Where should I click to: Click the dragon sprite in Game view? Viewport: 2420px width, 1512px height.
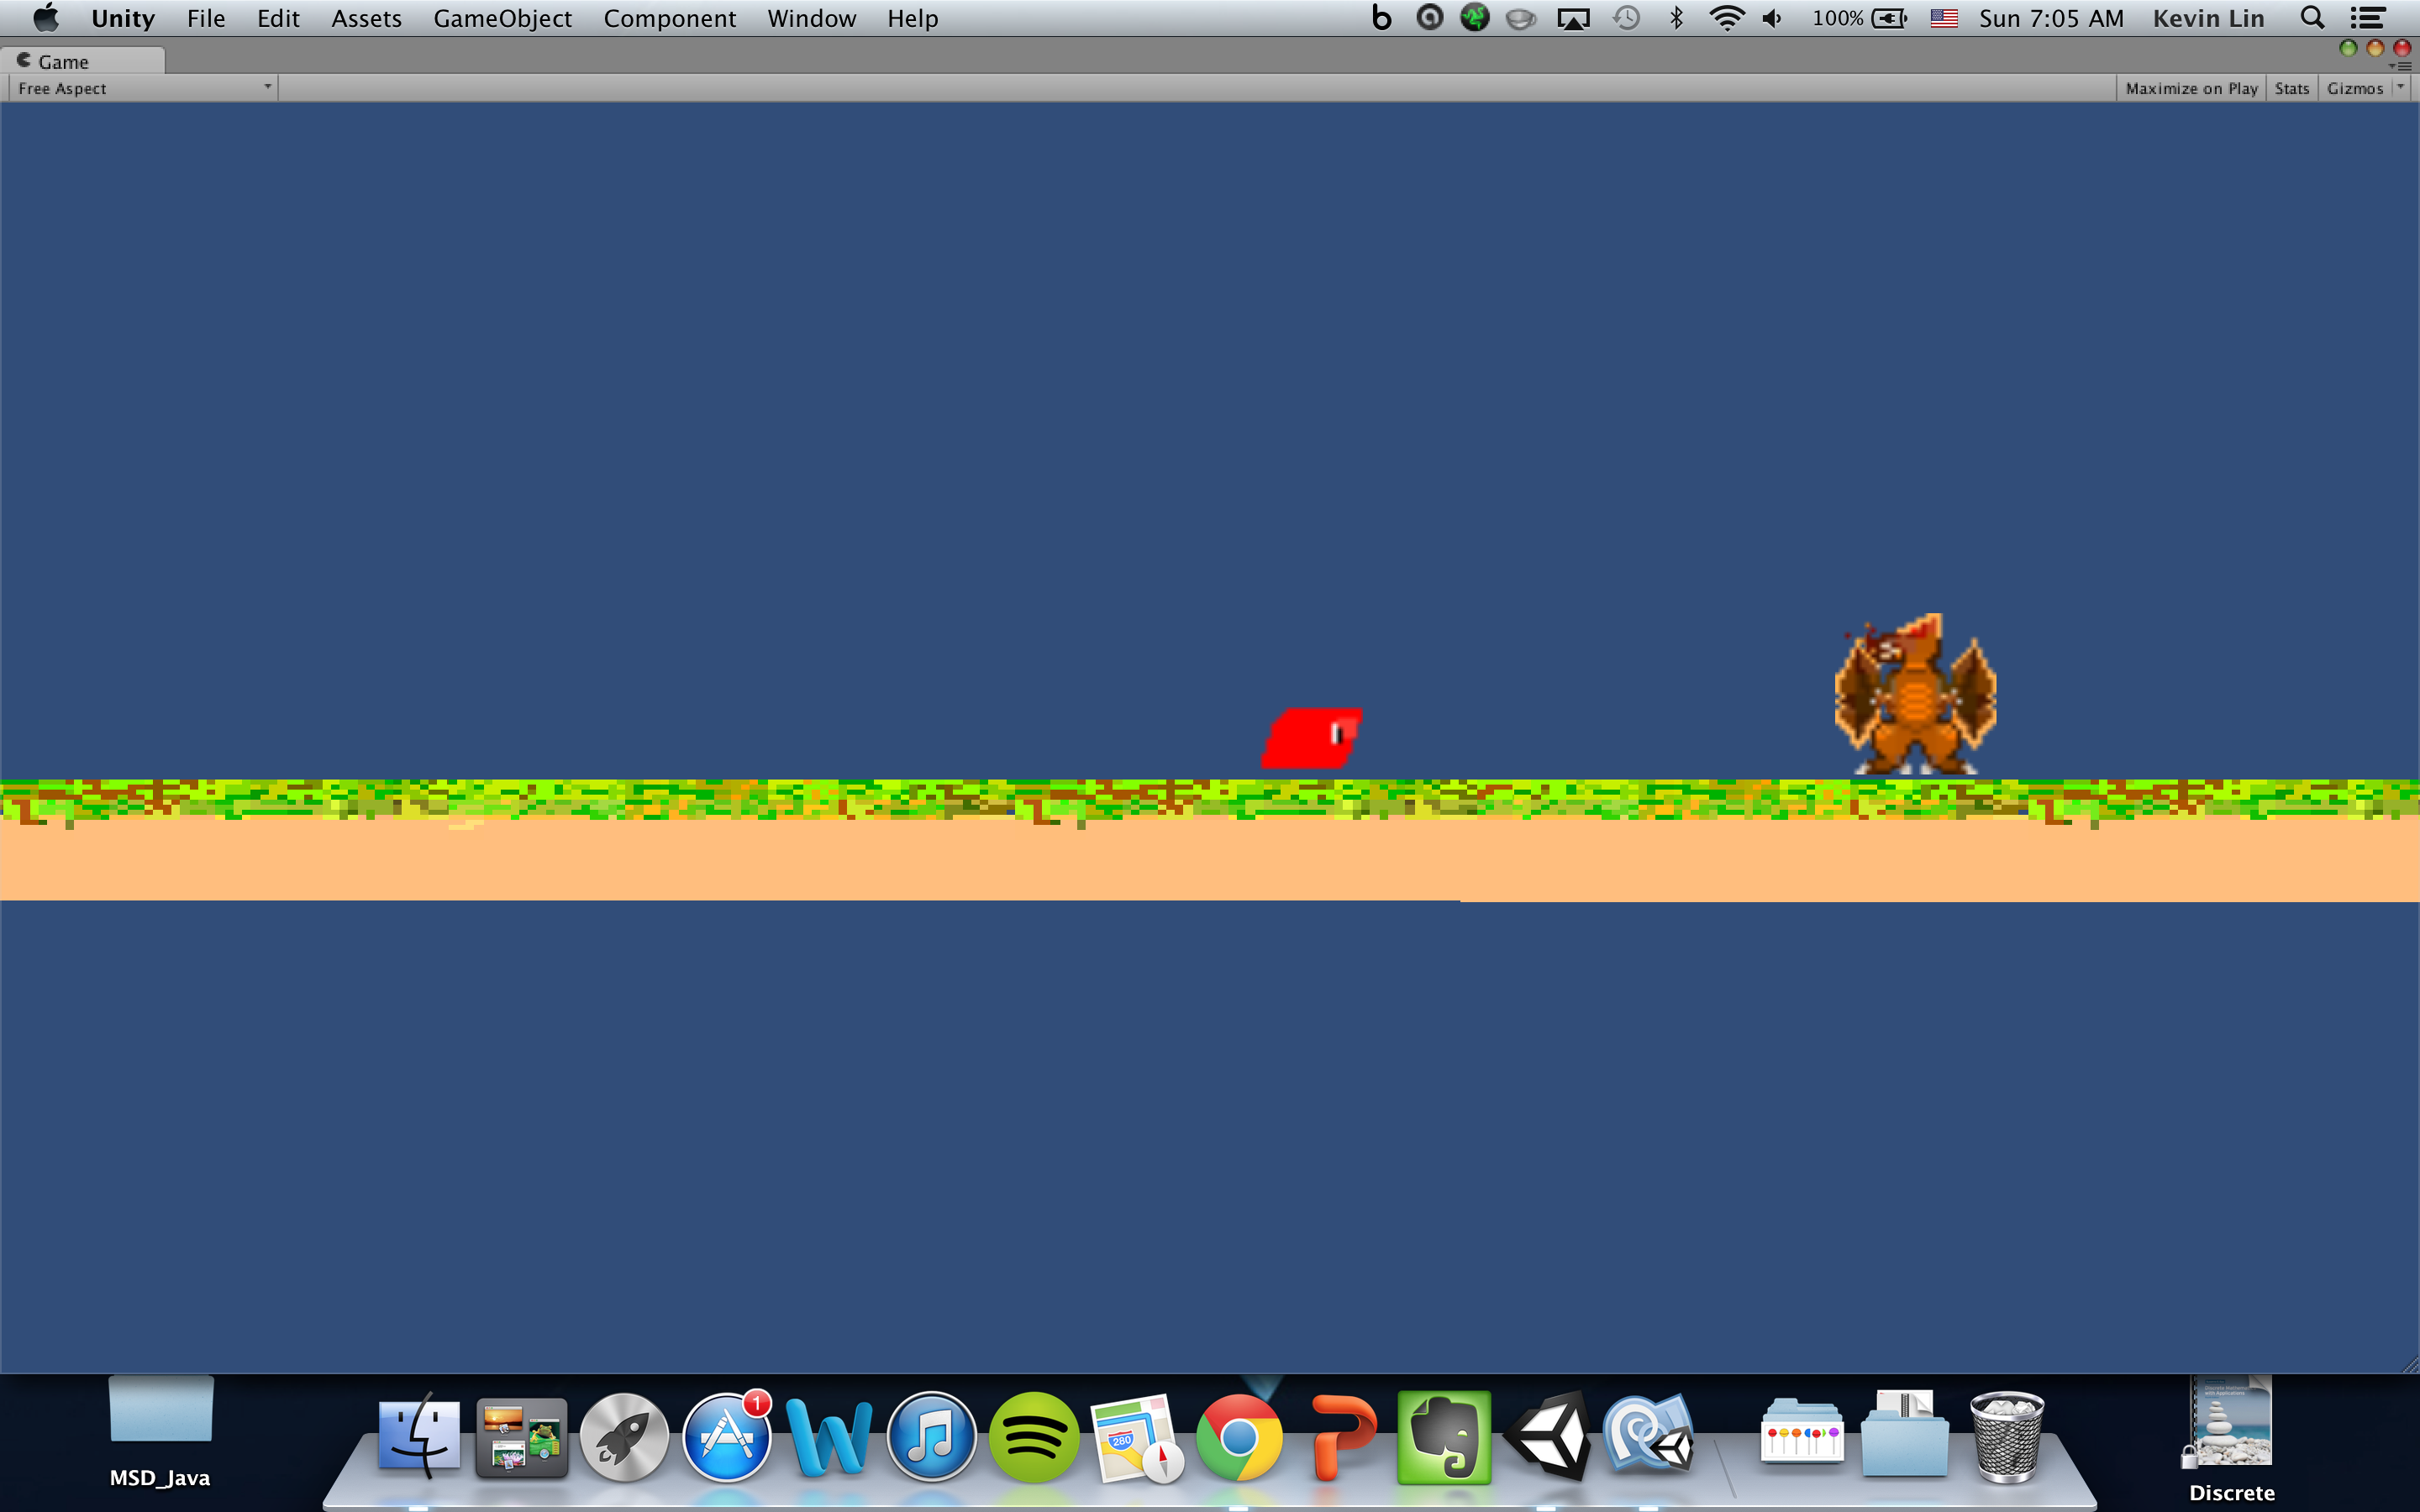point(1914,698)
